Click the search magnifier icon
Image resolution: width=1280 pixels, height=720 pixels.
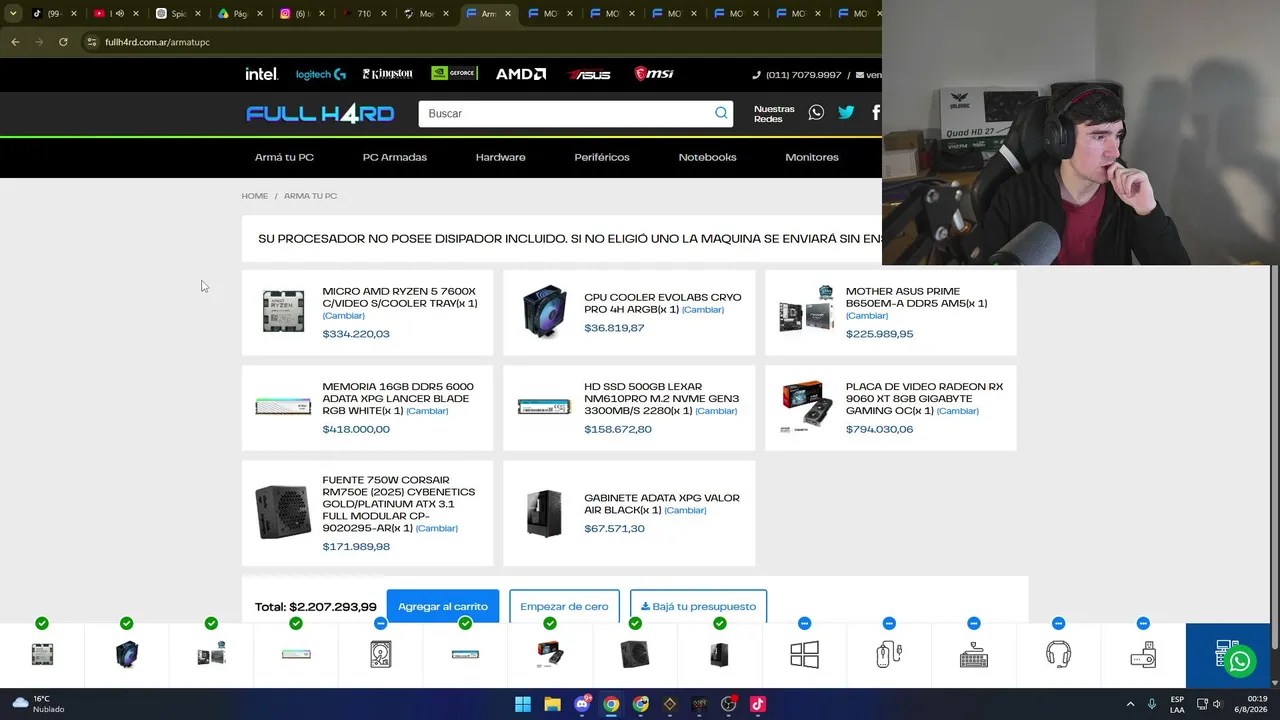tap(721, 113)
